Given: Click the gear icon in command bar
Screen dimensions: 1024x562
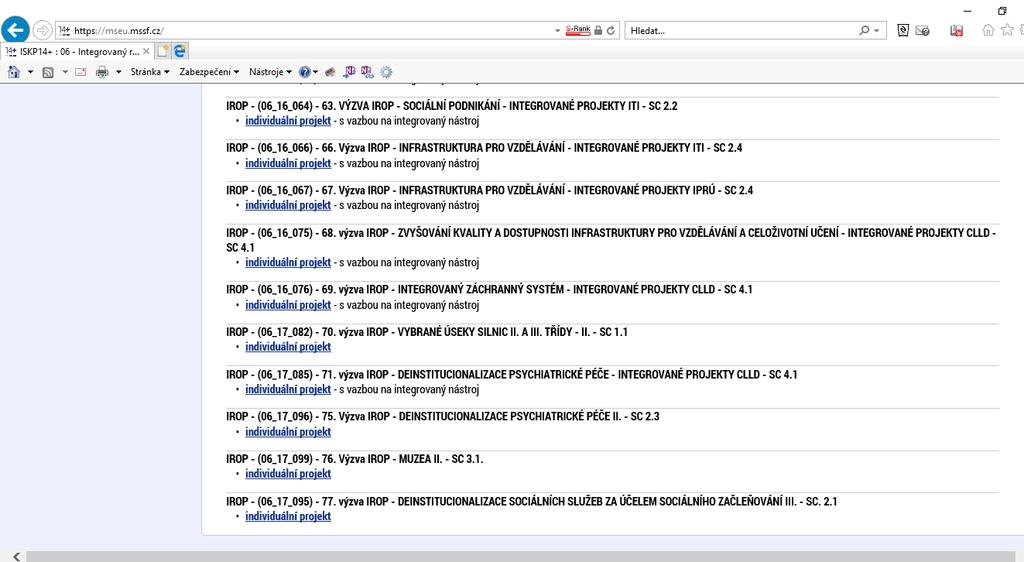Looking at the screenshot, I should [386, 72].
